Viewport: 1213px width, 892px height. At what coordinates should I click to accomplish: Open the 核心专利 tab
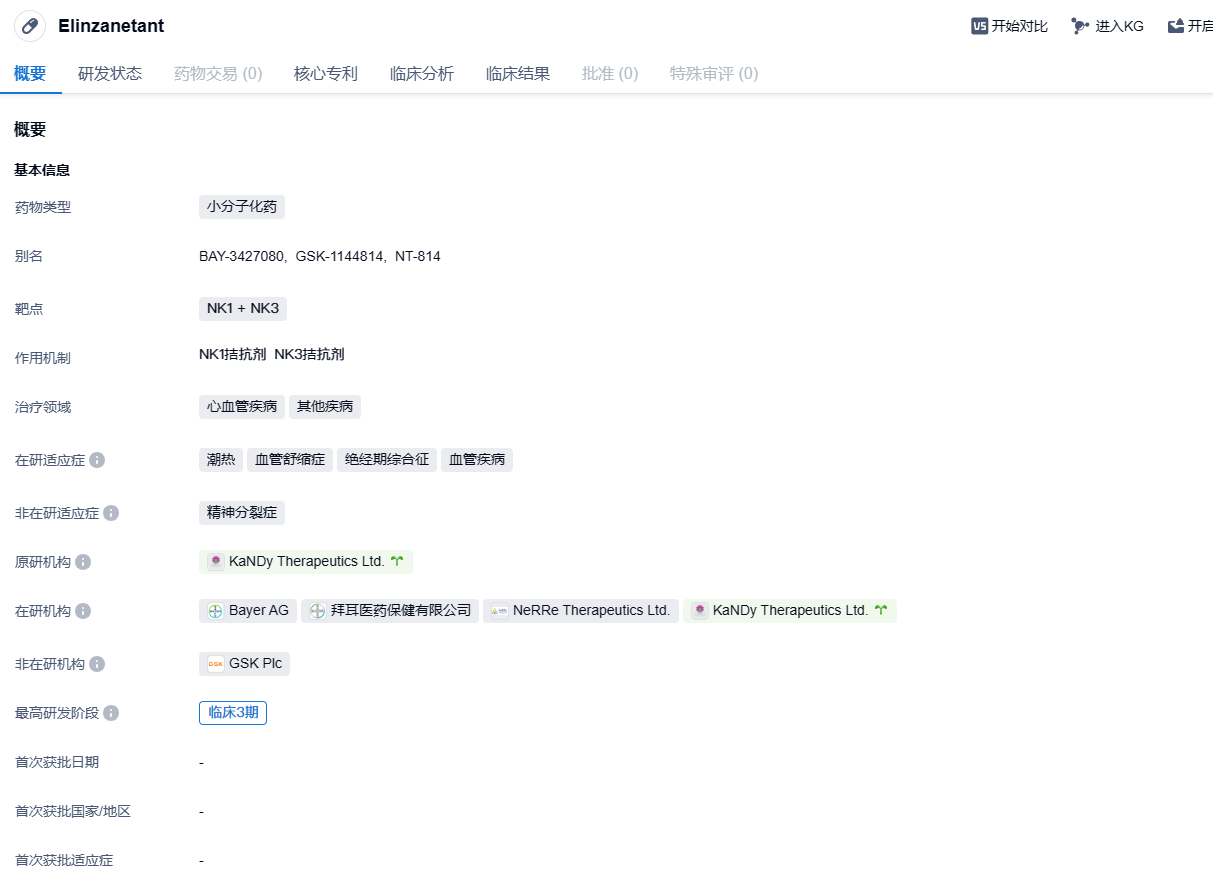326,74
